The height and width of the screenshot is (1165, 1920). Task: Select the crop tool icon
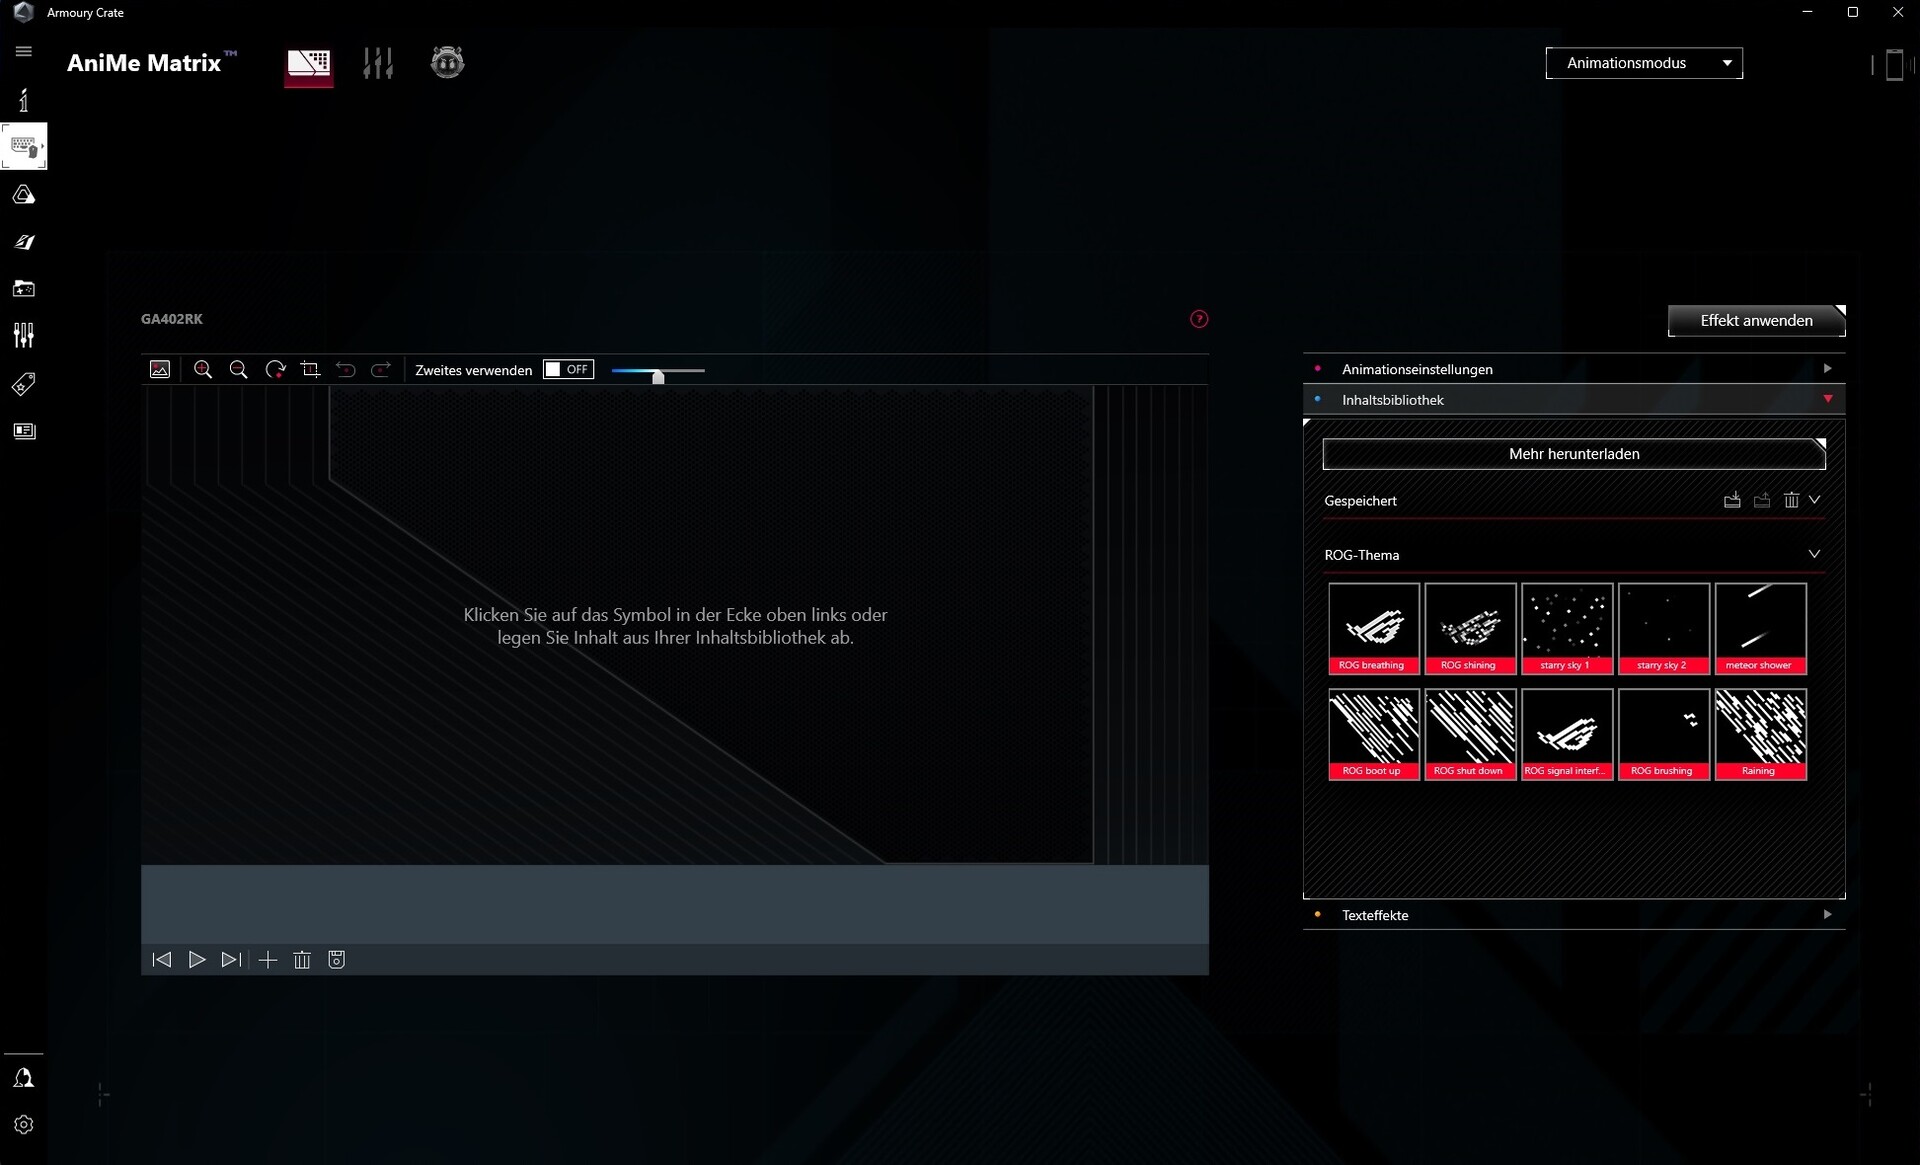(x=310, y=369)
